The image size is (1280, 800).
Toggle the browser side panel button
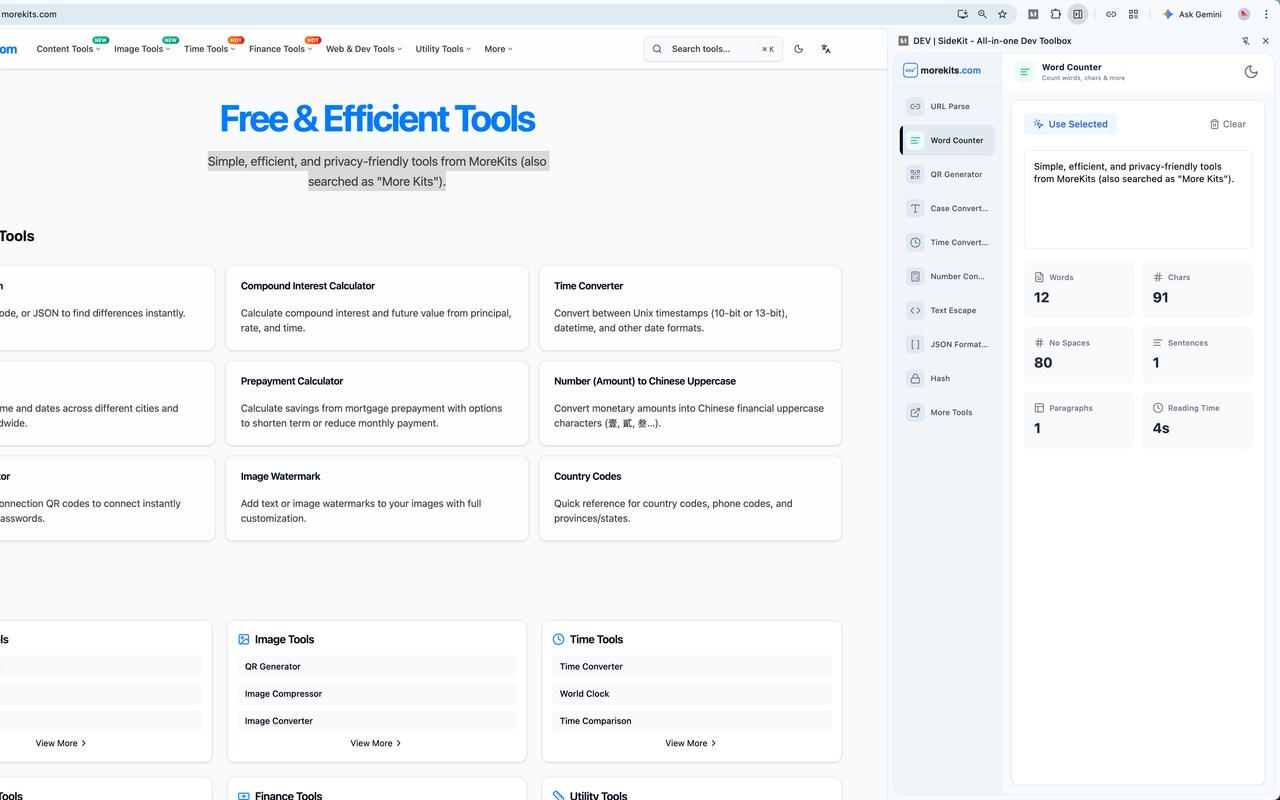[1077, 14]
